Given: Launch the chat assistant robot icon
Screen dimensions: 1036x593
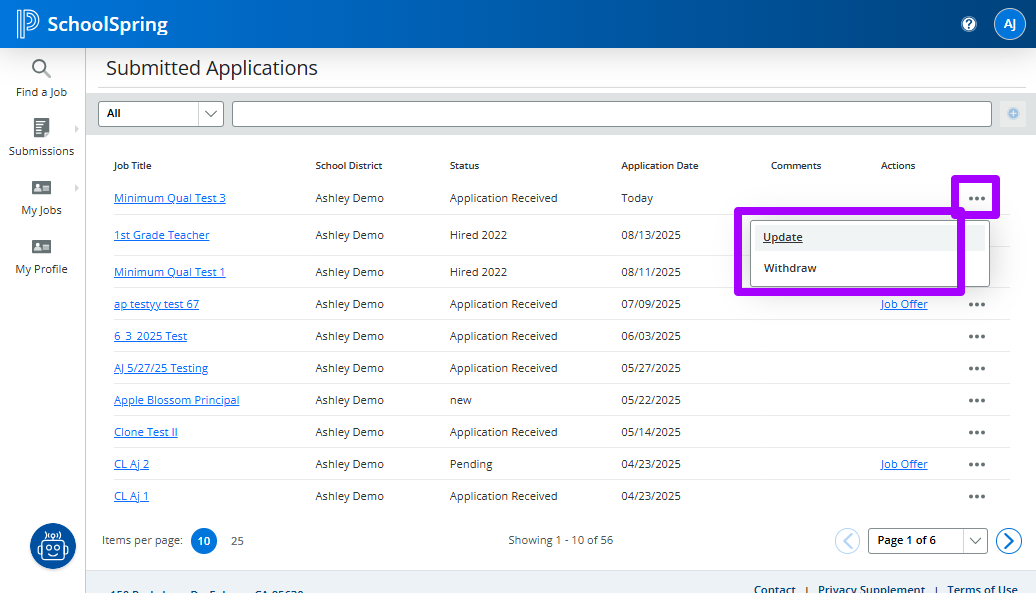Looking at the screenshot, I should 52,546.
